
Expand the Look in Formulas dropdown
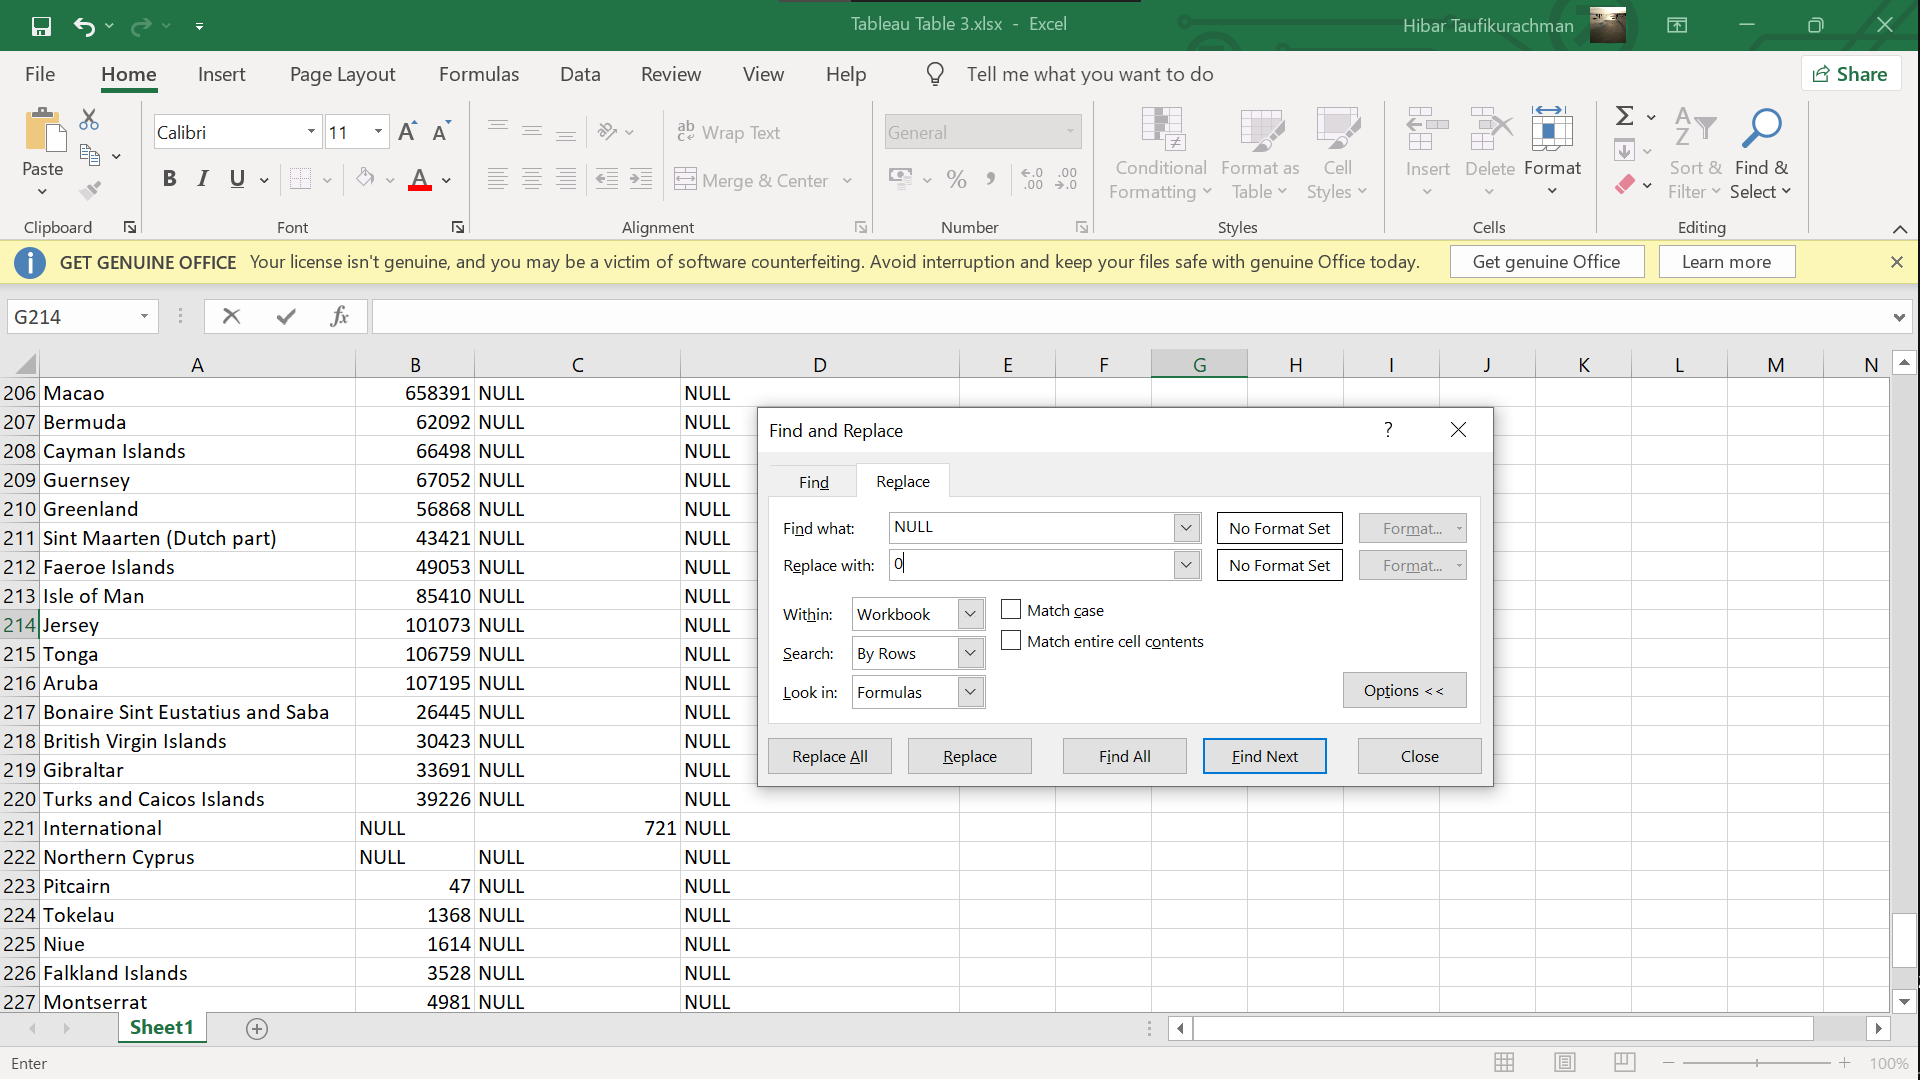coord(969,692)
